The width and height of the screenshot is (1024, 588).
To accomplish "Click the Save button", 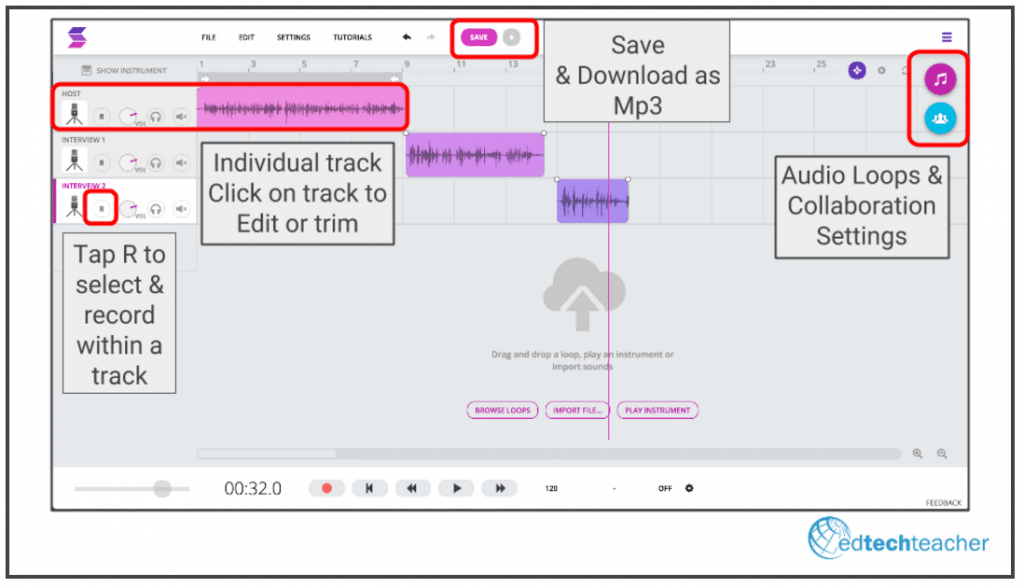I will pos(479,37).
